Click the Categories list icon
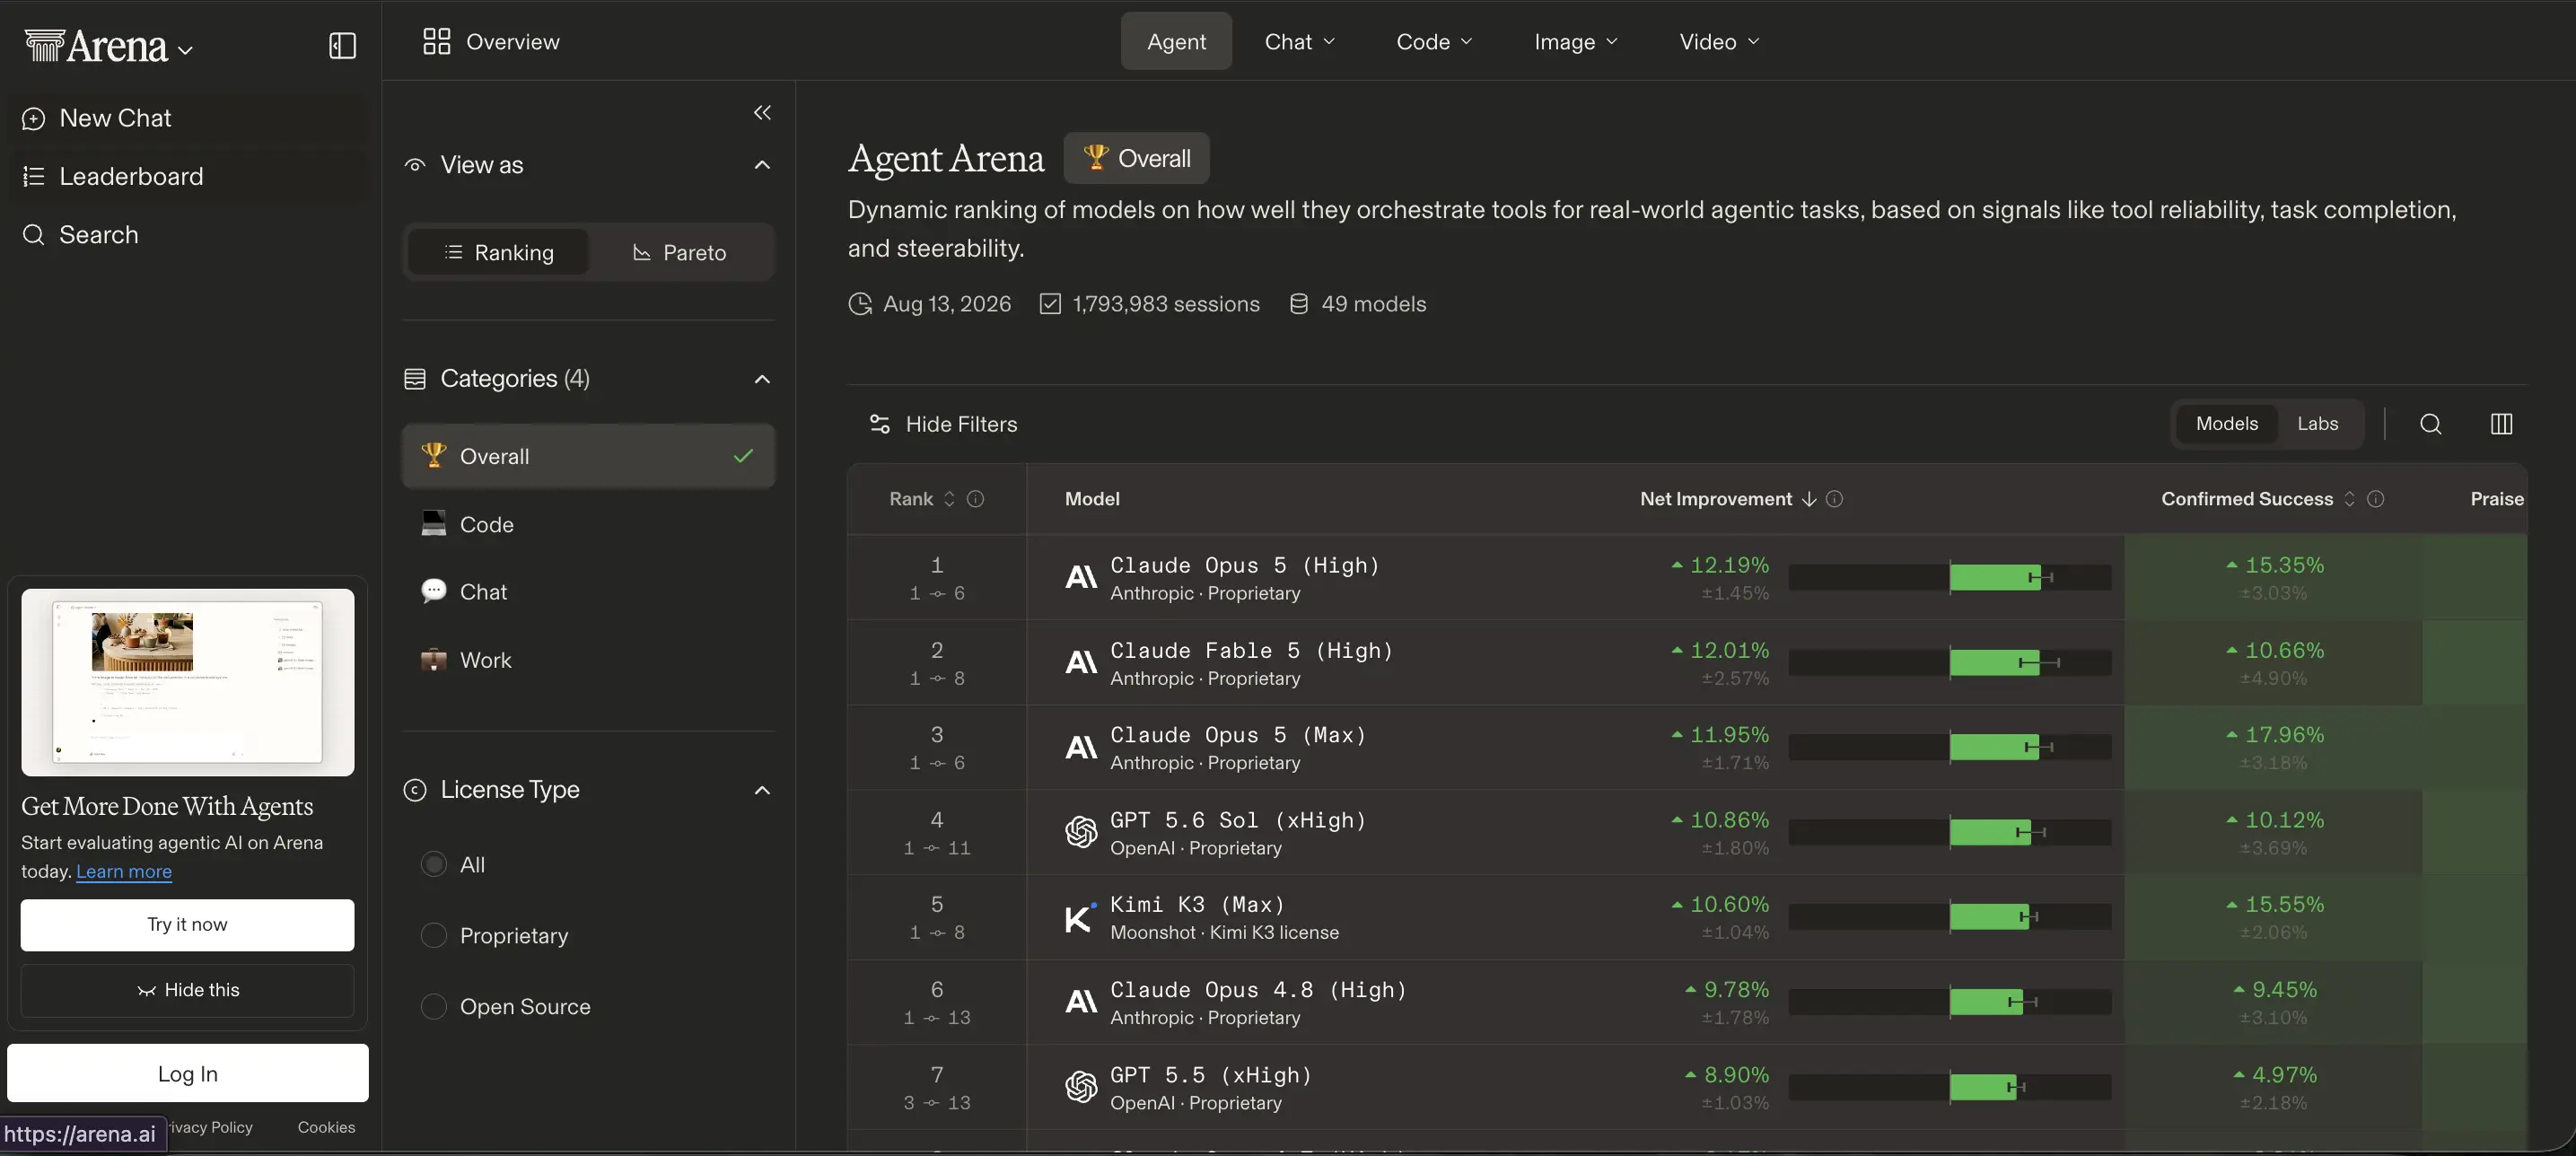The image size is (2576, 1156). pos(414,378)
